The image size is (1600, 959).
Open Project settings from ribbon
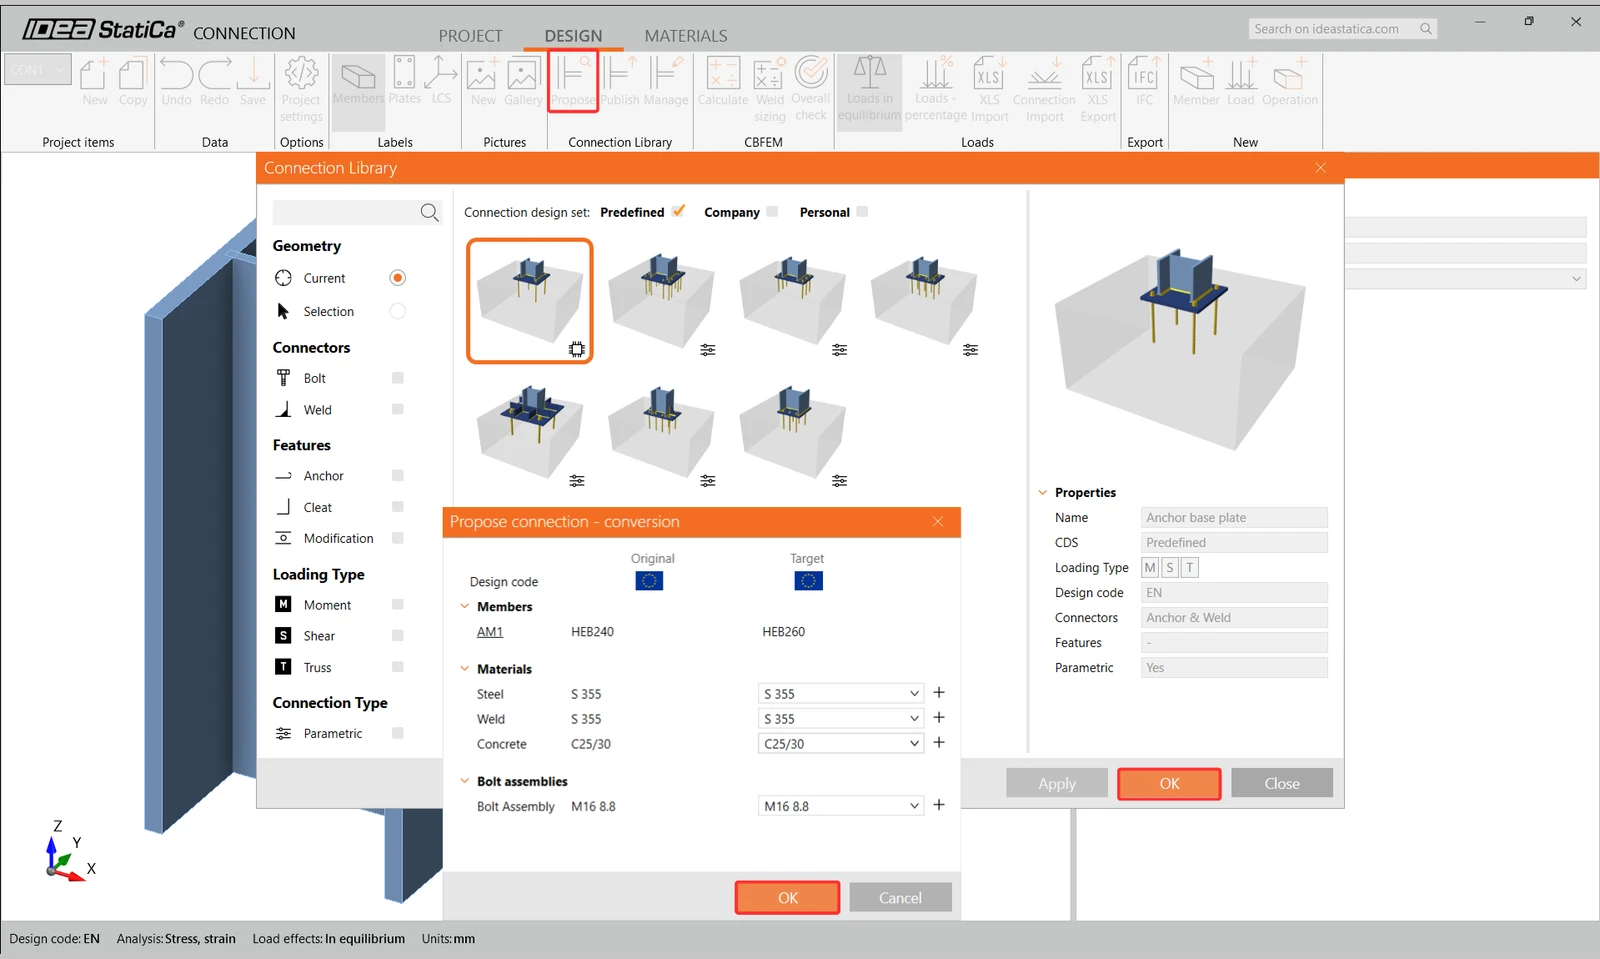301,90
